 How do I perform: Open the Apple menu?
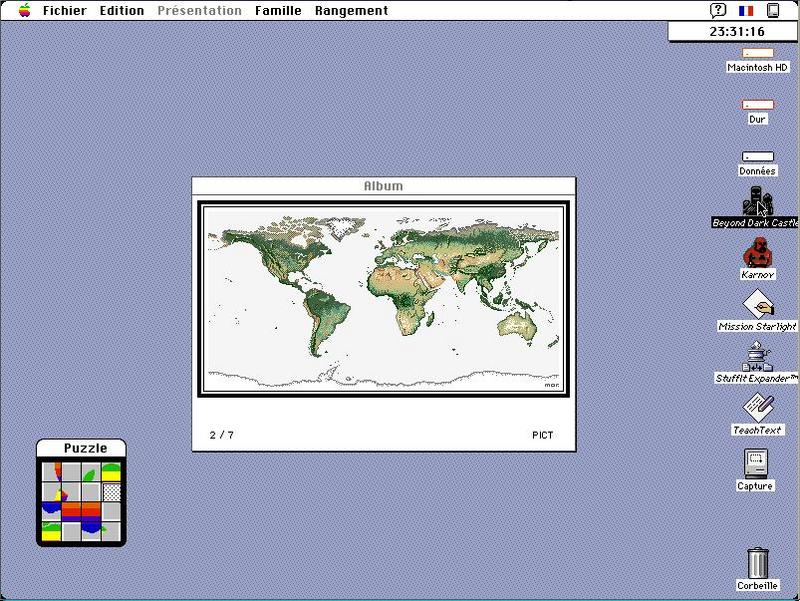pyautogui.click(x=24, y=10)
